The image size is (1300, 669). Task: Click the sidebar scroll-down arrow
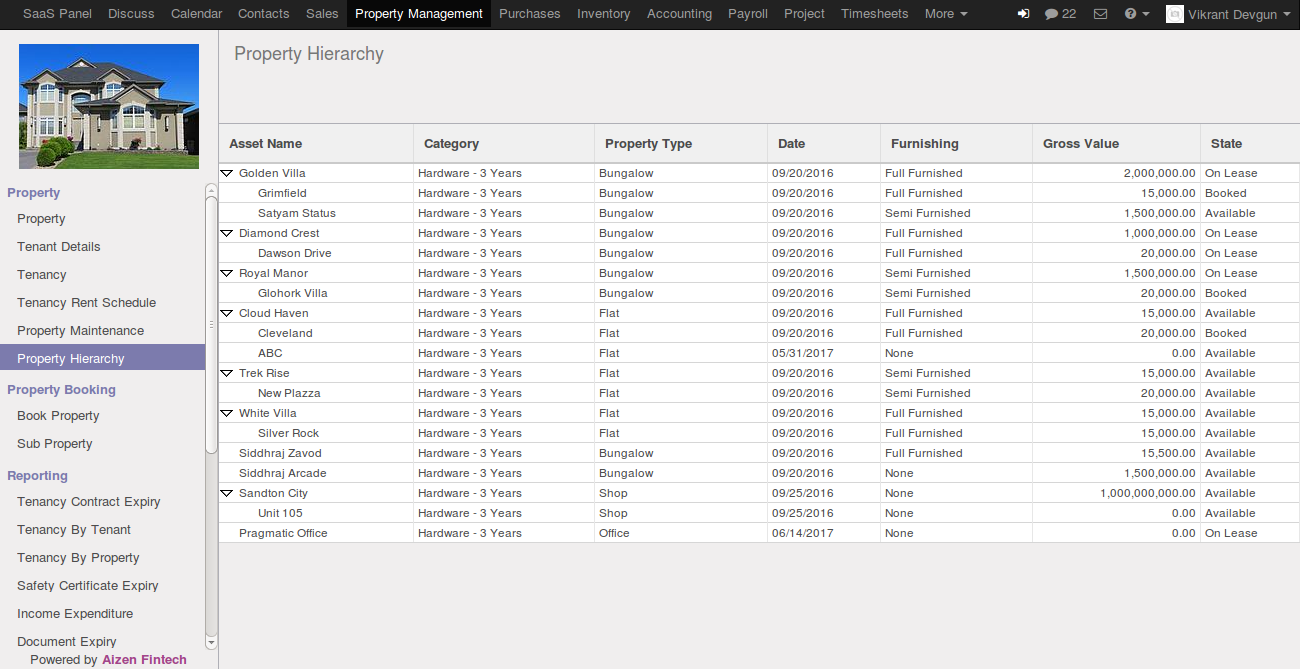(x=211, y=641)
